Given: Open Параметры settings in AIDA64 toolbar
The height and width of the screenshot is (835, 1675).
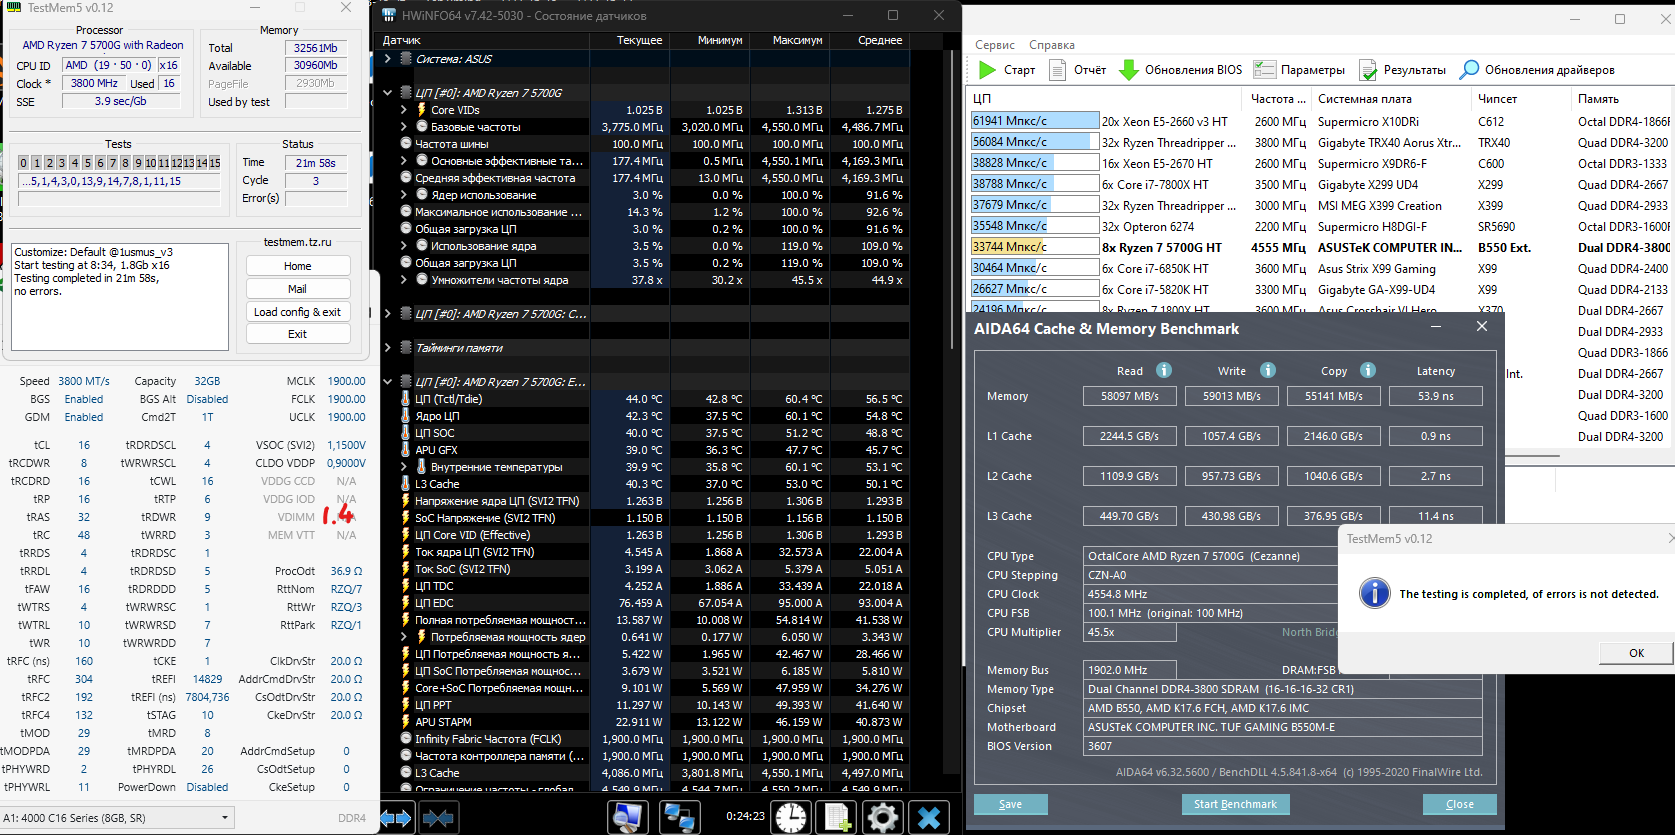Looking at the screenshot, I should 1300,70.
